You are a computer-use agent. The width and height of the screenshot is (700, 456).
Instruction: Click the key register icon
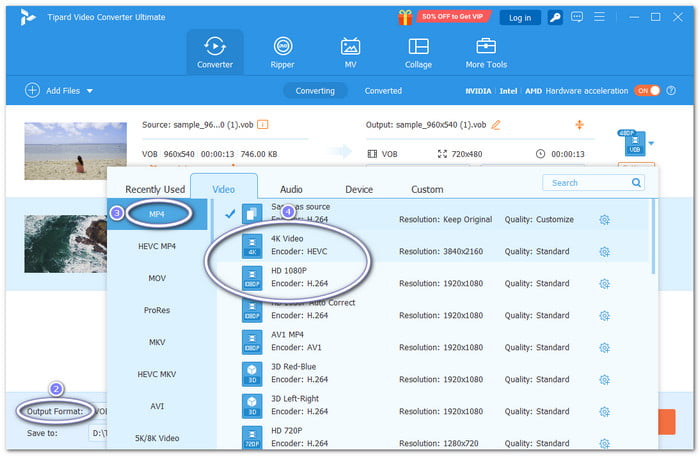(555, 17)
